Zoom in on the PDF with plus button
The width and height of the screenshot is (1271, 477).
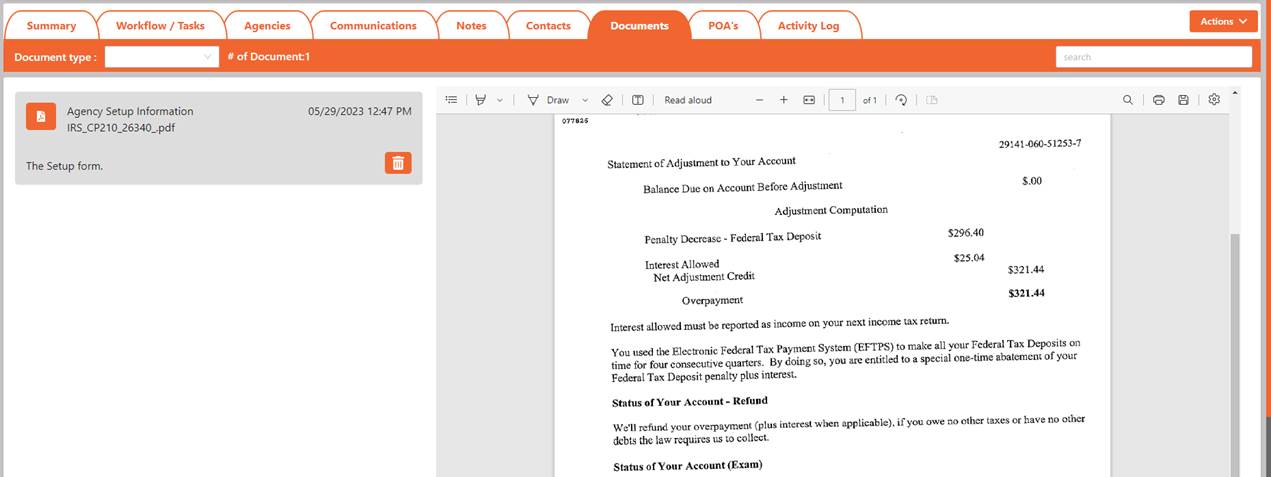784,100
